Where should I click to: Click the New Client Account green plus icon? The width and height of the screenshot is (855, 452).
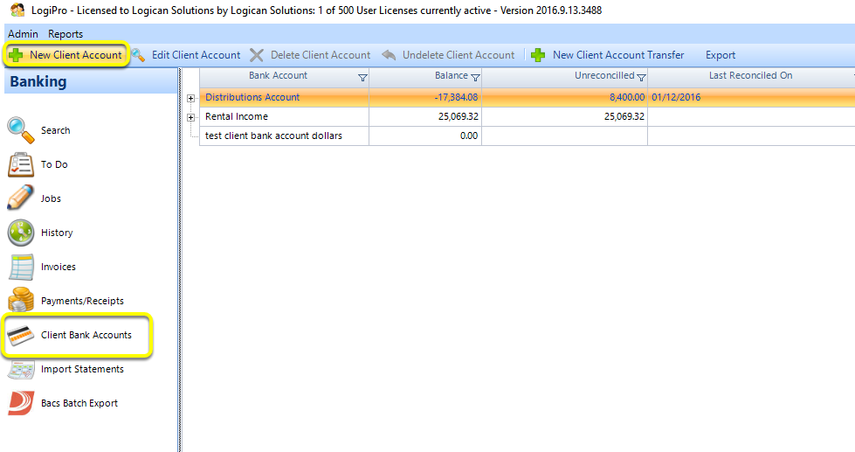coord(16,55)
